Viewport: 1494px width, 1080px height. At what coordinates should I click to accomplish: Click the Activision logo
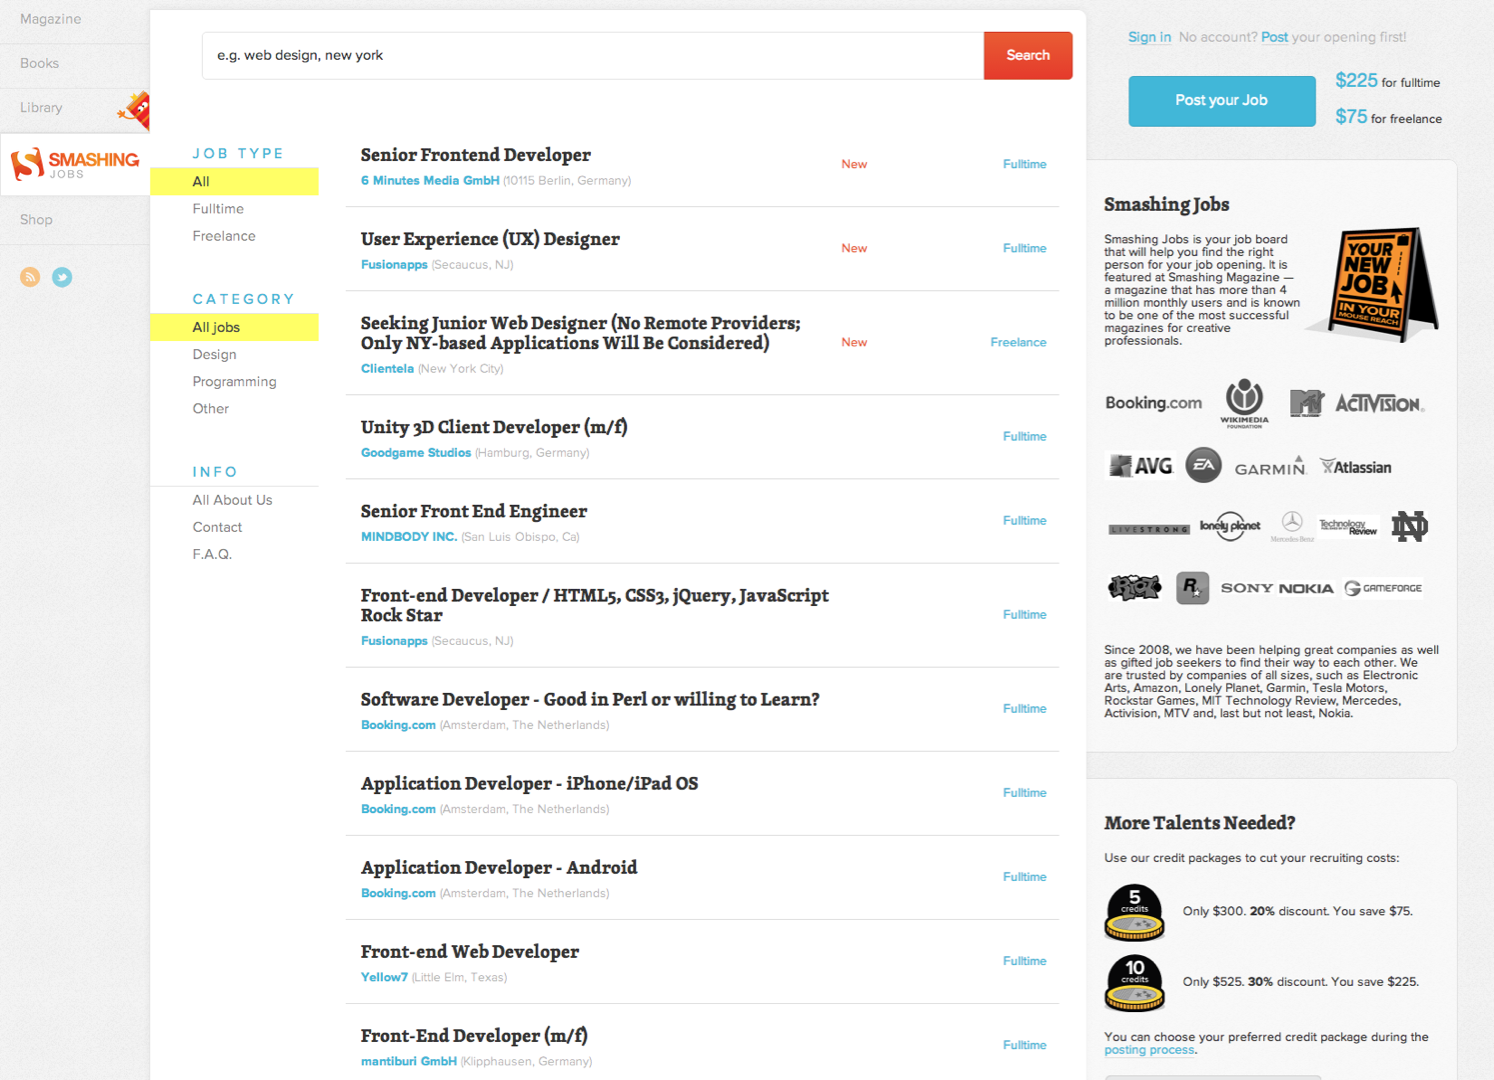pyautogui.click(x=1380, y=403)
